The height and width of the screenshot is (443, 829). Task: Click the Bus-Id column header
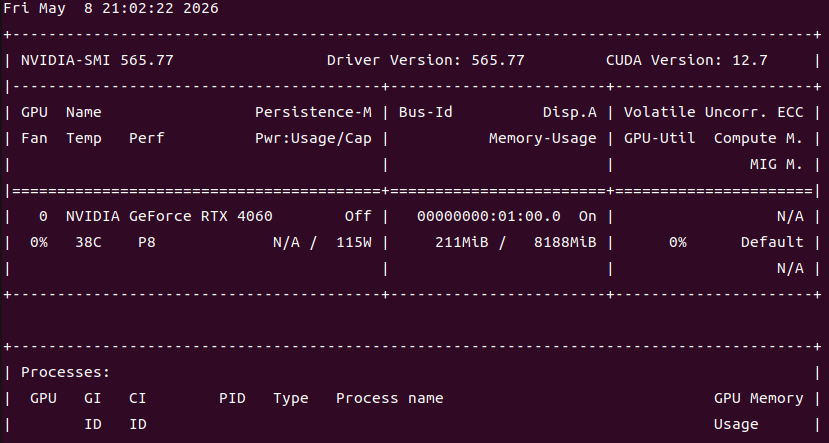(x=426, y=112)
